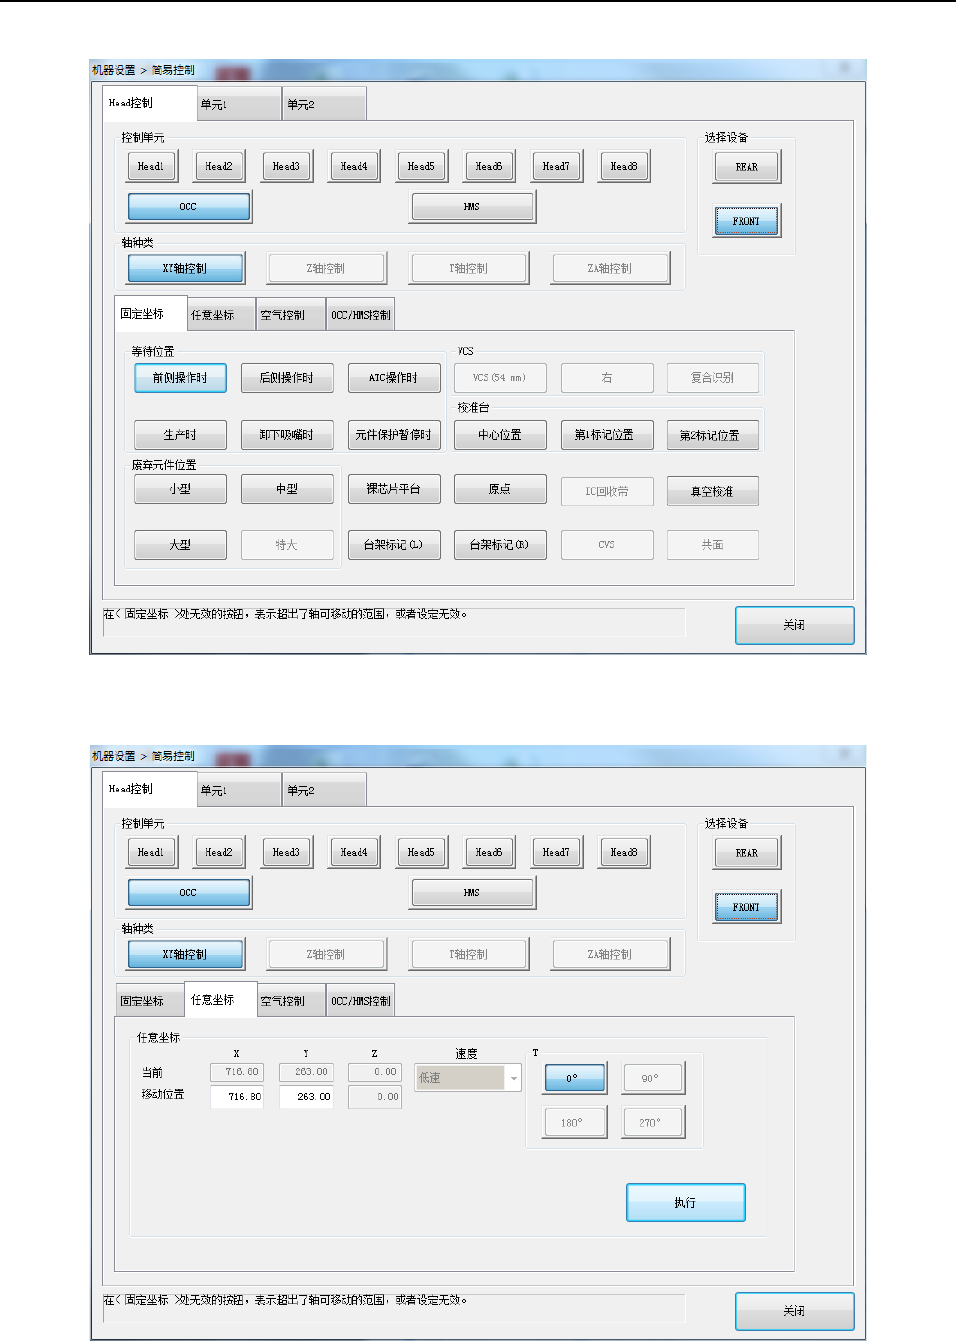Activate XY轴控制 in the 固定坐标 window
The height and width of the screenshot is (1341, 956).
pyautogui.click(x=185, y=268)
